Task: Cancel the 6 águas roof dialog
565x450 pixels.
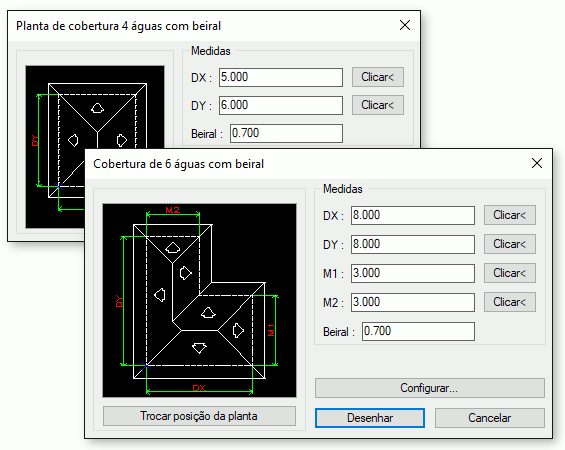Action: click(489, 418)
